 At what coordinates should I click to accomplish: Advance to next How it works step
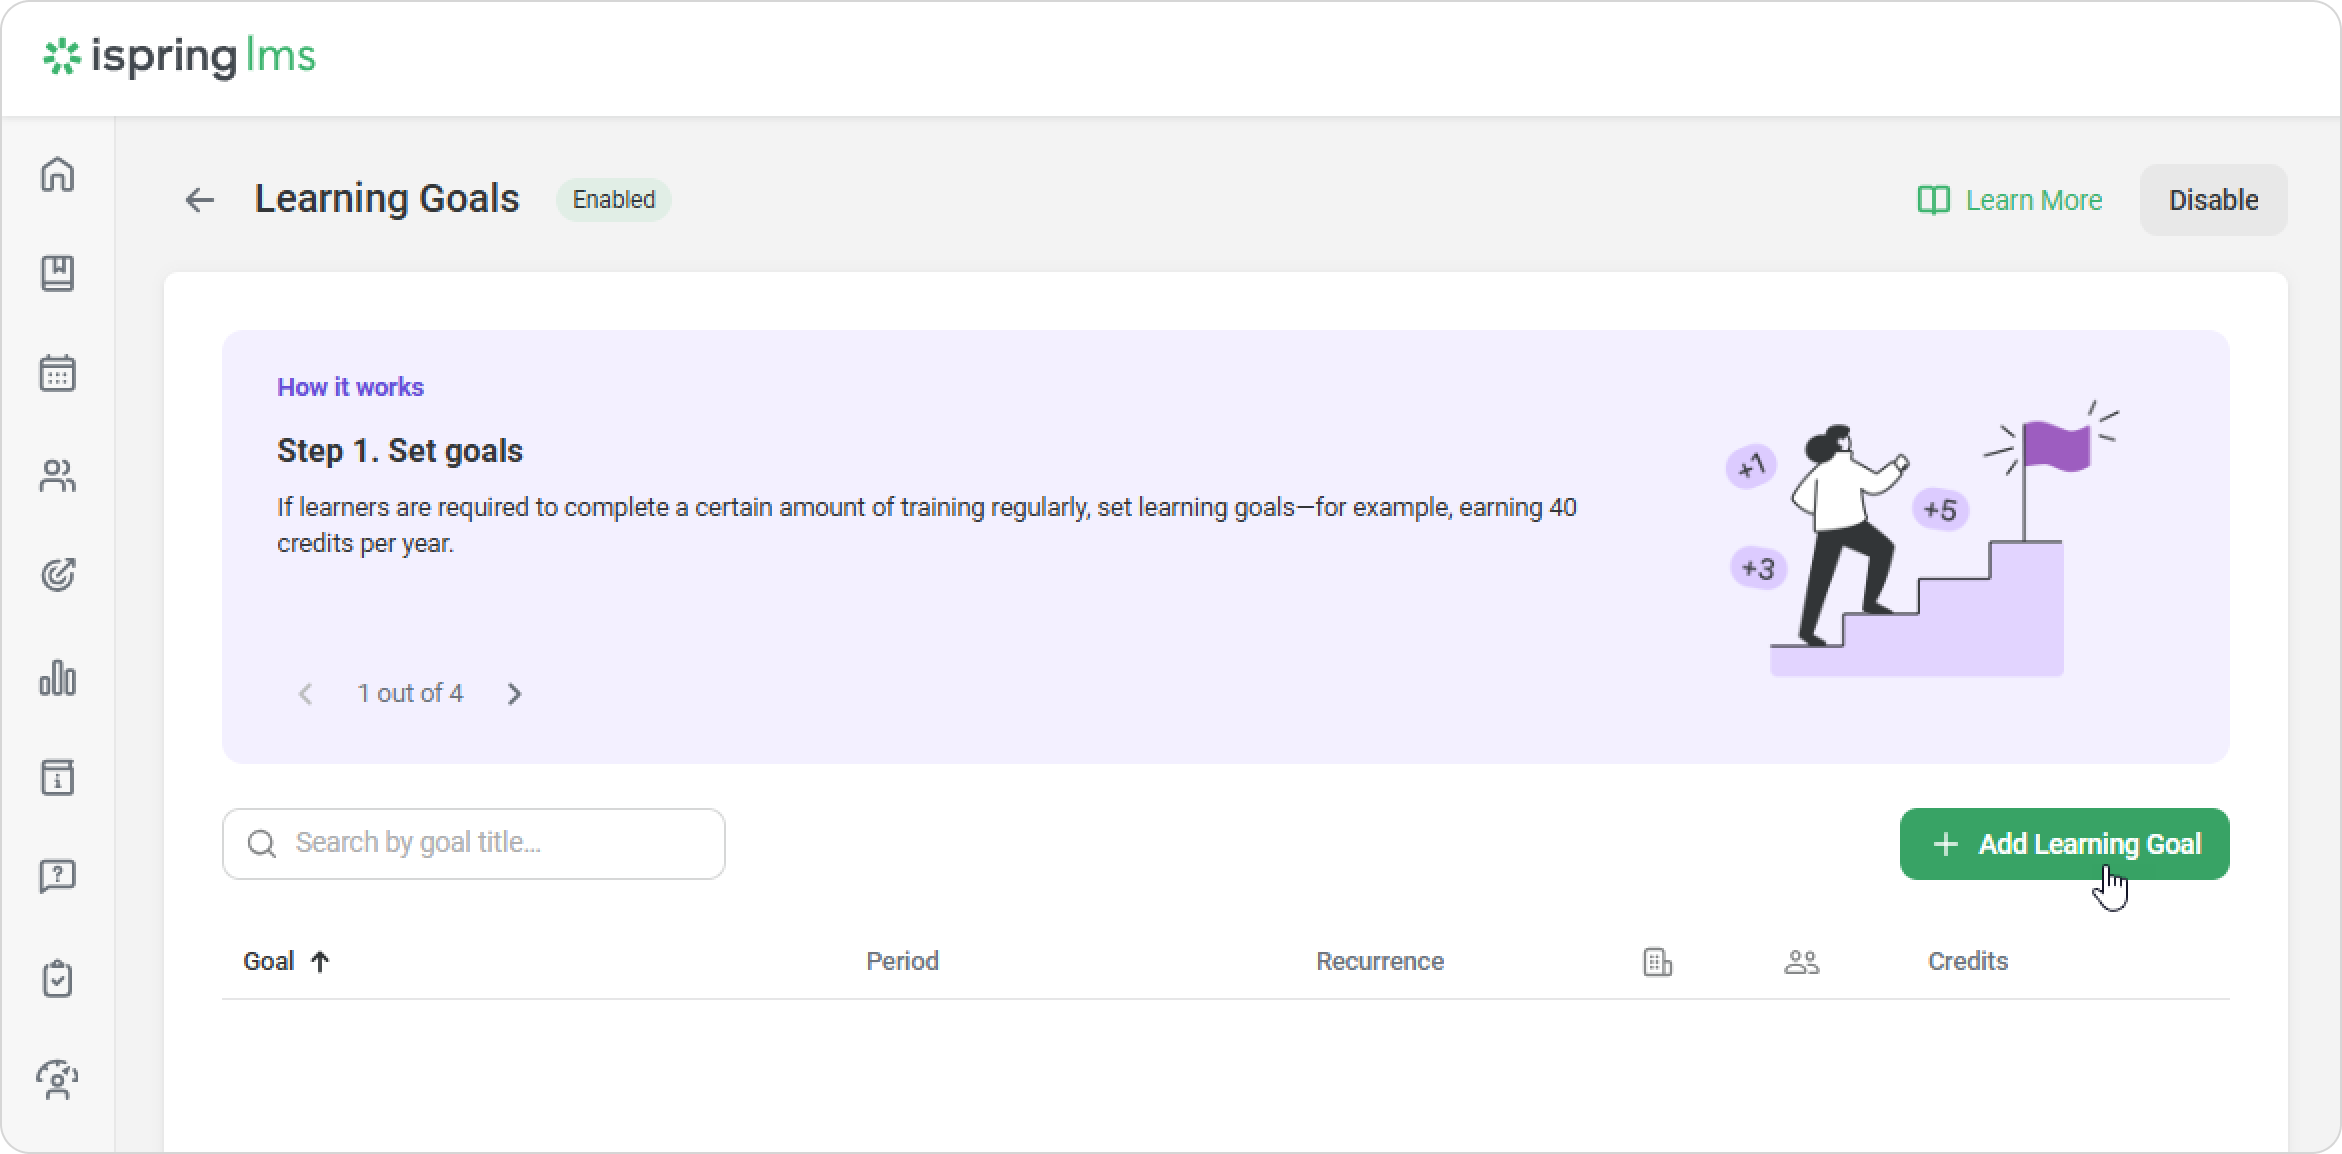click(514, 694)
